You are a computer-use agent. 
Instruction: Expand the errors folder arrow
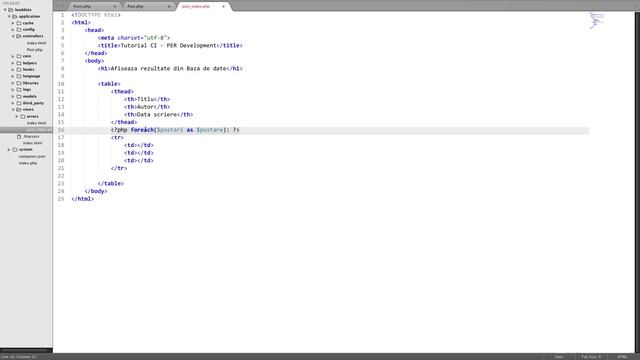(x=17, y=117)
